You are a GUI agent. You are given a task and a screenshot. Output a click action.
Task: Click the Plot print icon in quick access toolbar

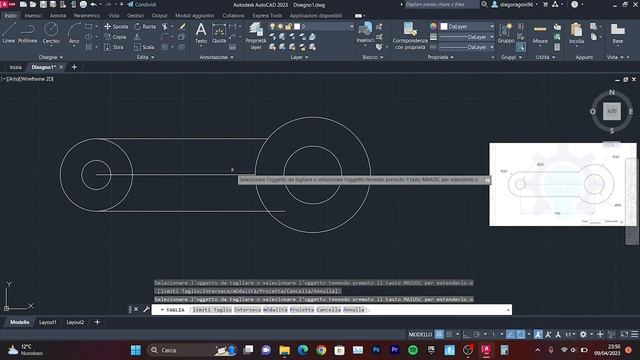pos(83,4)
